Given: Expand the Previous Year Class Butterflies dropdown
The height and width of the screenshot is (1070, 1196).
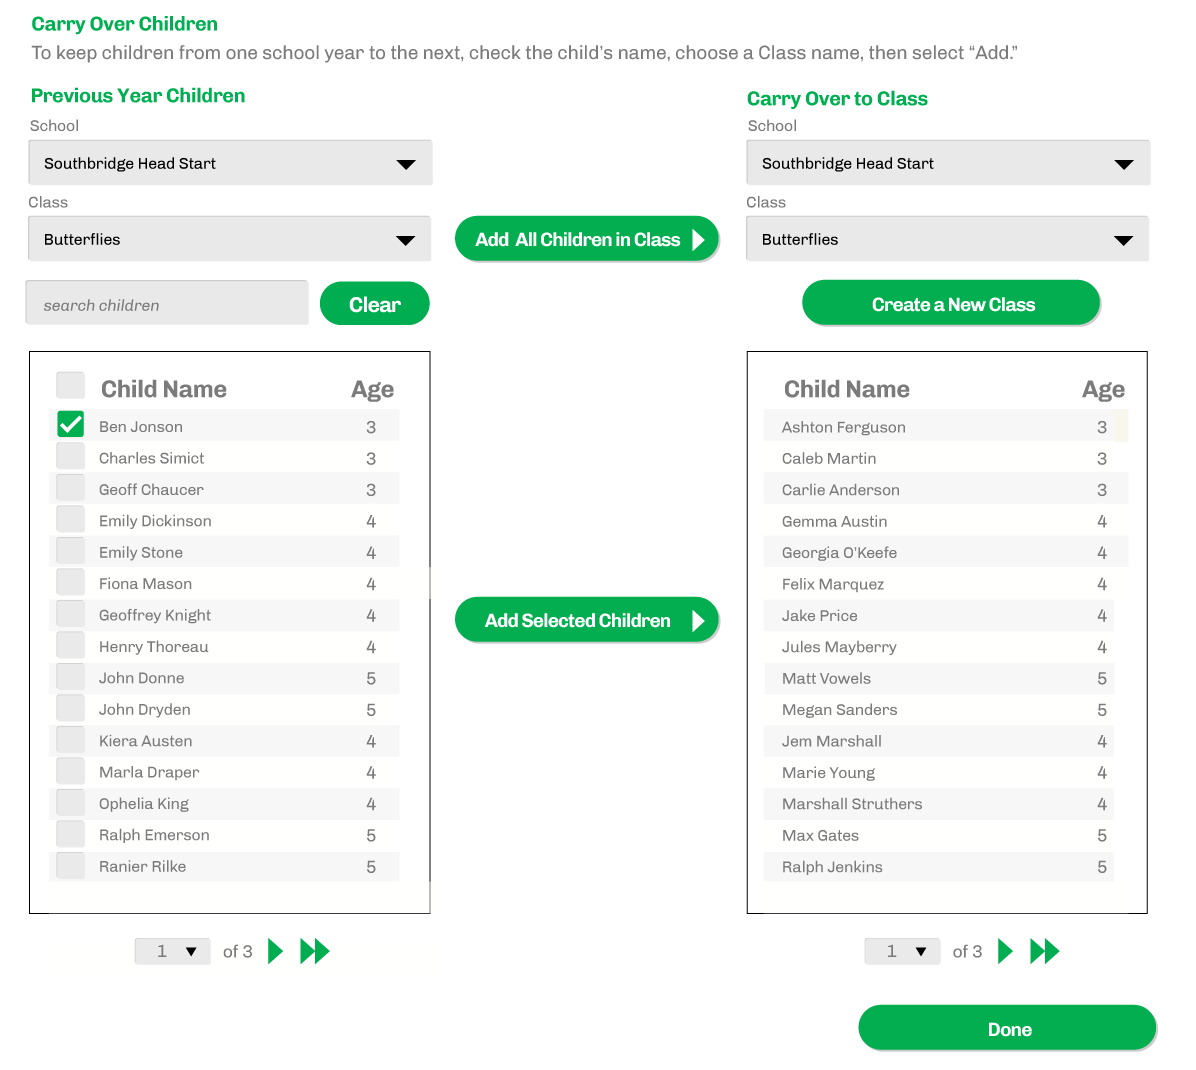Looking at the screenshot, I should point(231,239).
